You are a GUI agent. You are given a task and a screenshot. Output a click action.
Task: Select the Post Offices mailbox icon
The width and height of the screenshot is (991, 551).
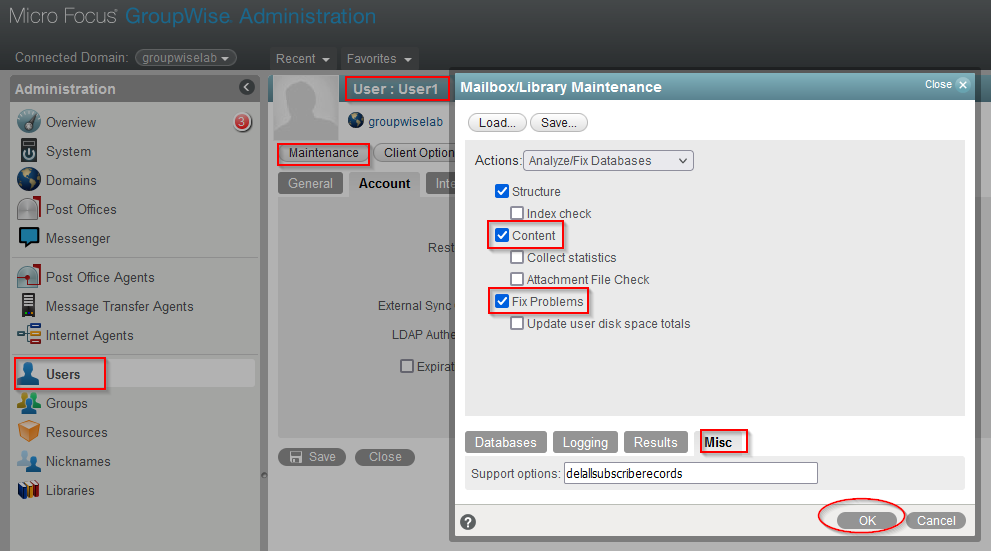pos(29,209)
